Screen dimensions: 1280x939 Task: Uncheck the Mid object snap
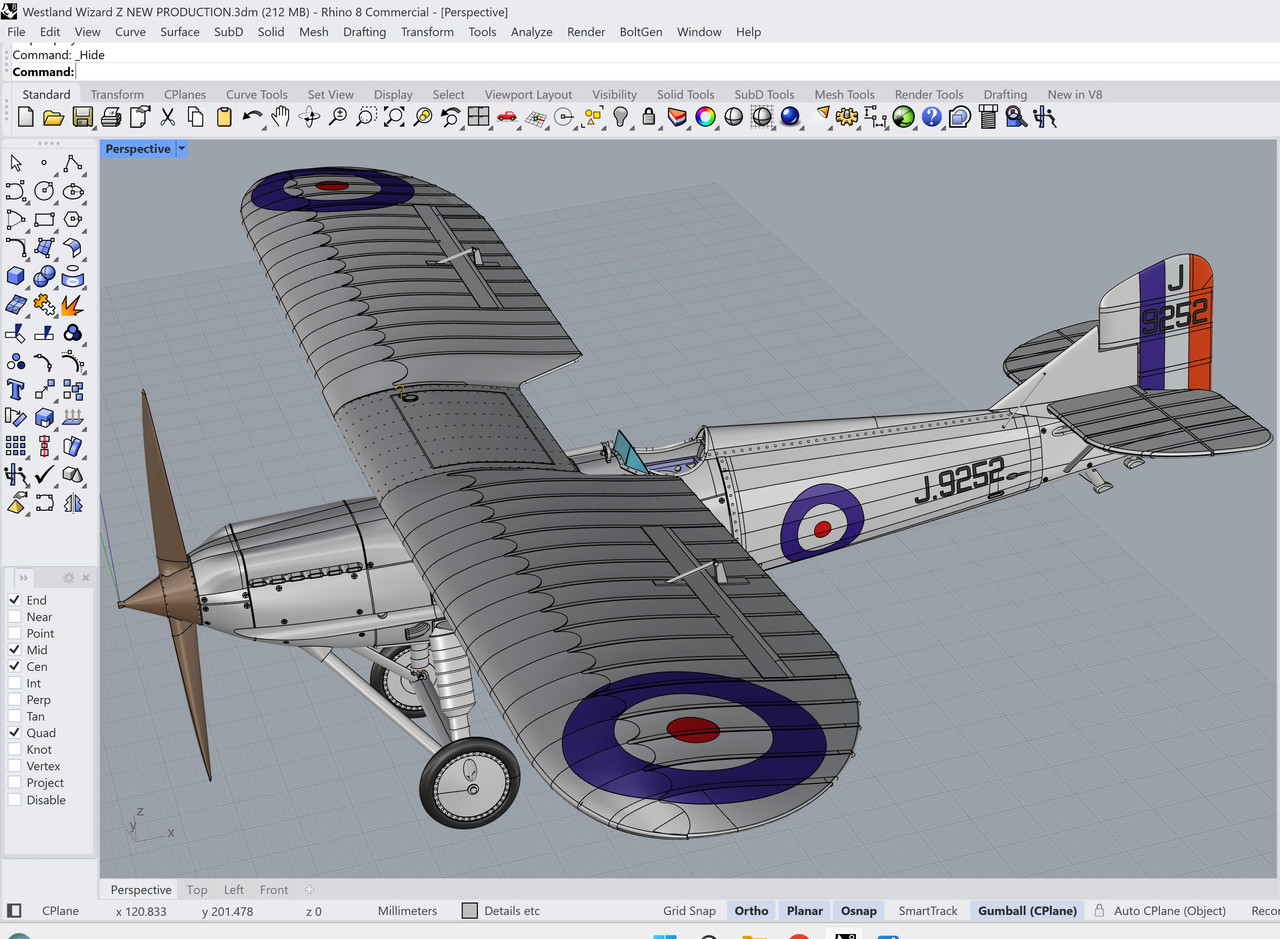click(16, 650)
